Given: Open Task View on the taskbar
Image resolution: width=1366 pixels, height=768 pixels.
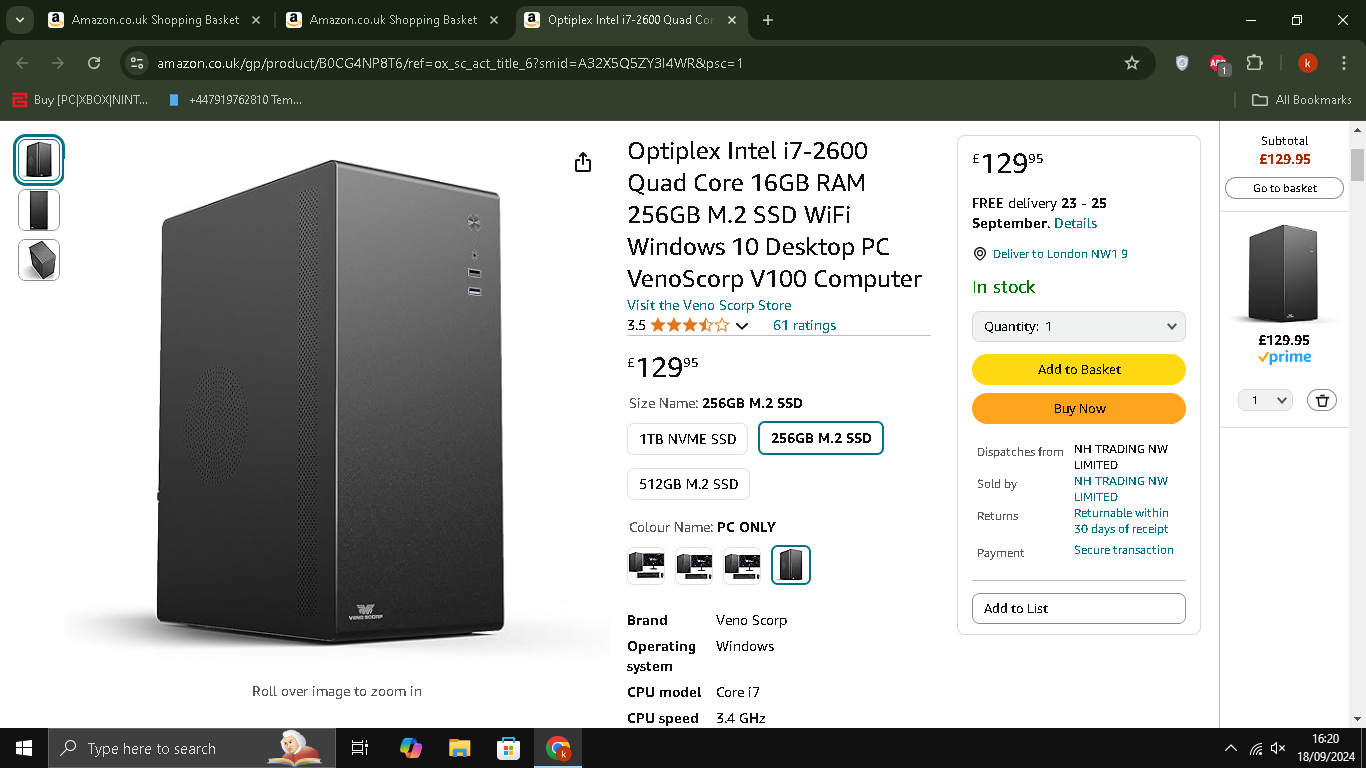Looking at the screenshot, I should (x=360, y=748).
